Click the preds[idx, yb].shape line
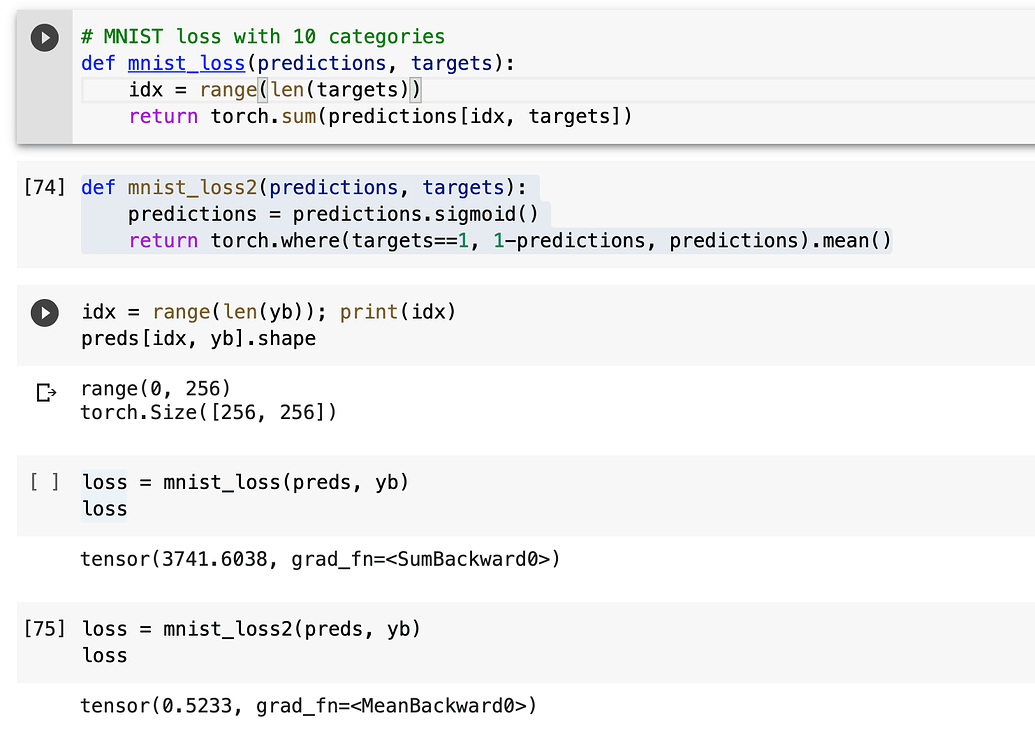Viewport: 1035px width, 738px height. coord(200,339)
